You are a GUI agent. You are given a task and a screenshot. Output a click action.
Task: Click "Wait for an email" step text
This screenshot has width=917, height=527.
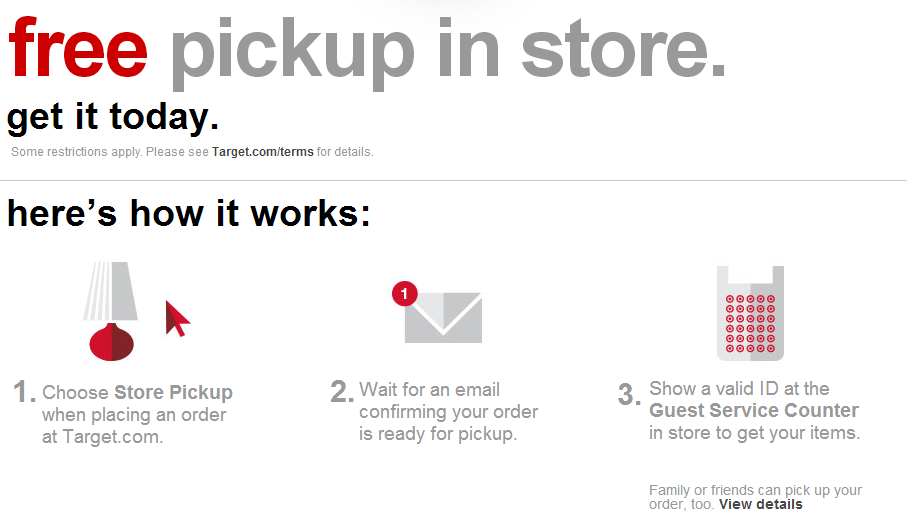429,390
